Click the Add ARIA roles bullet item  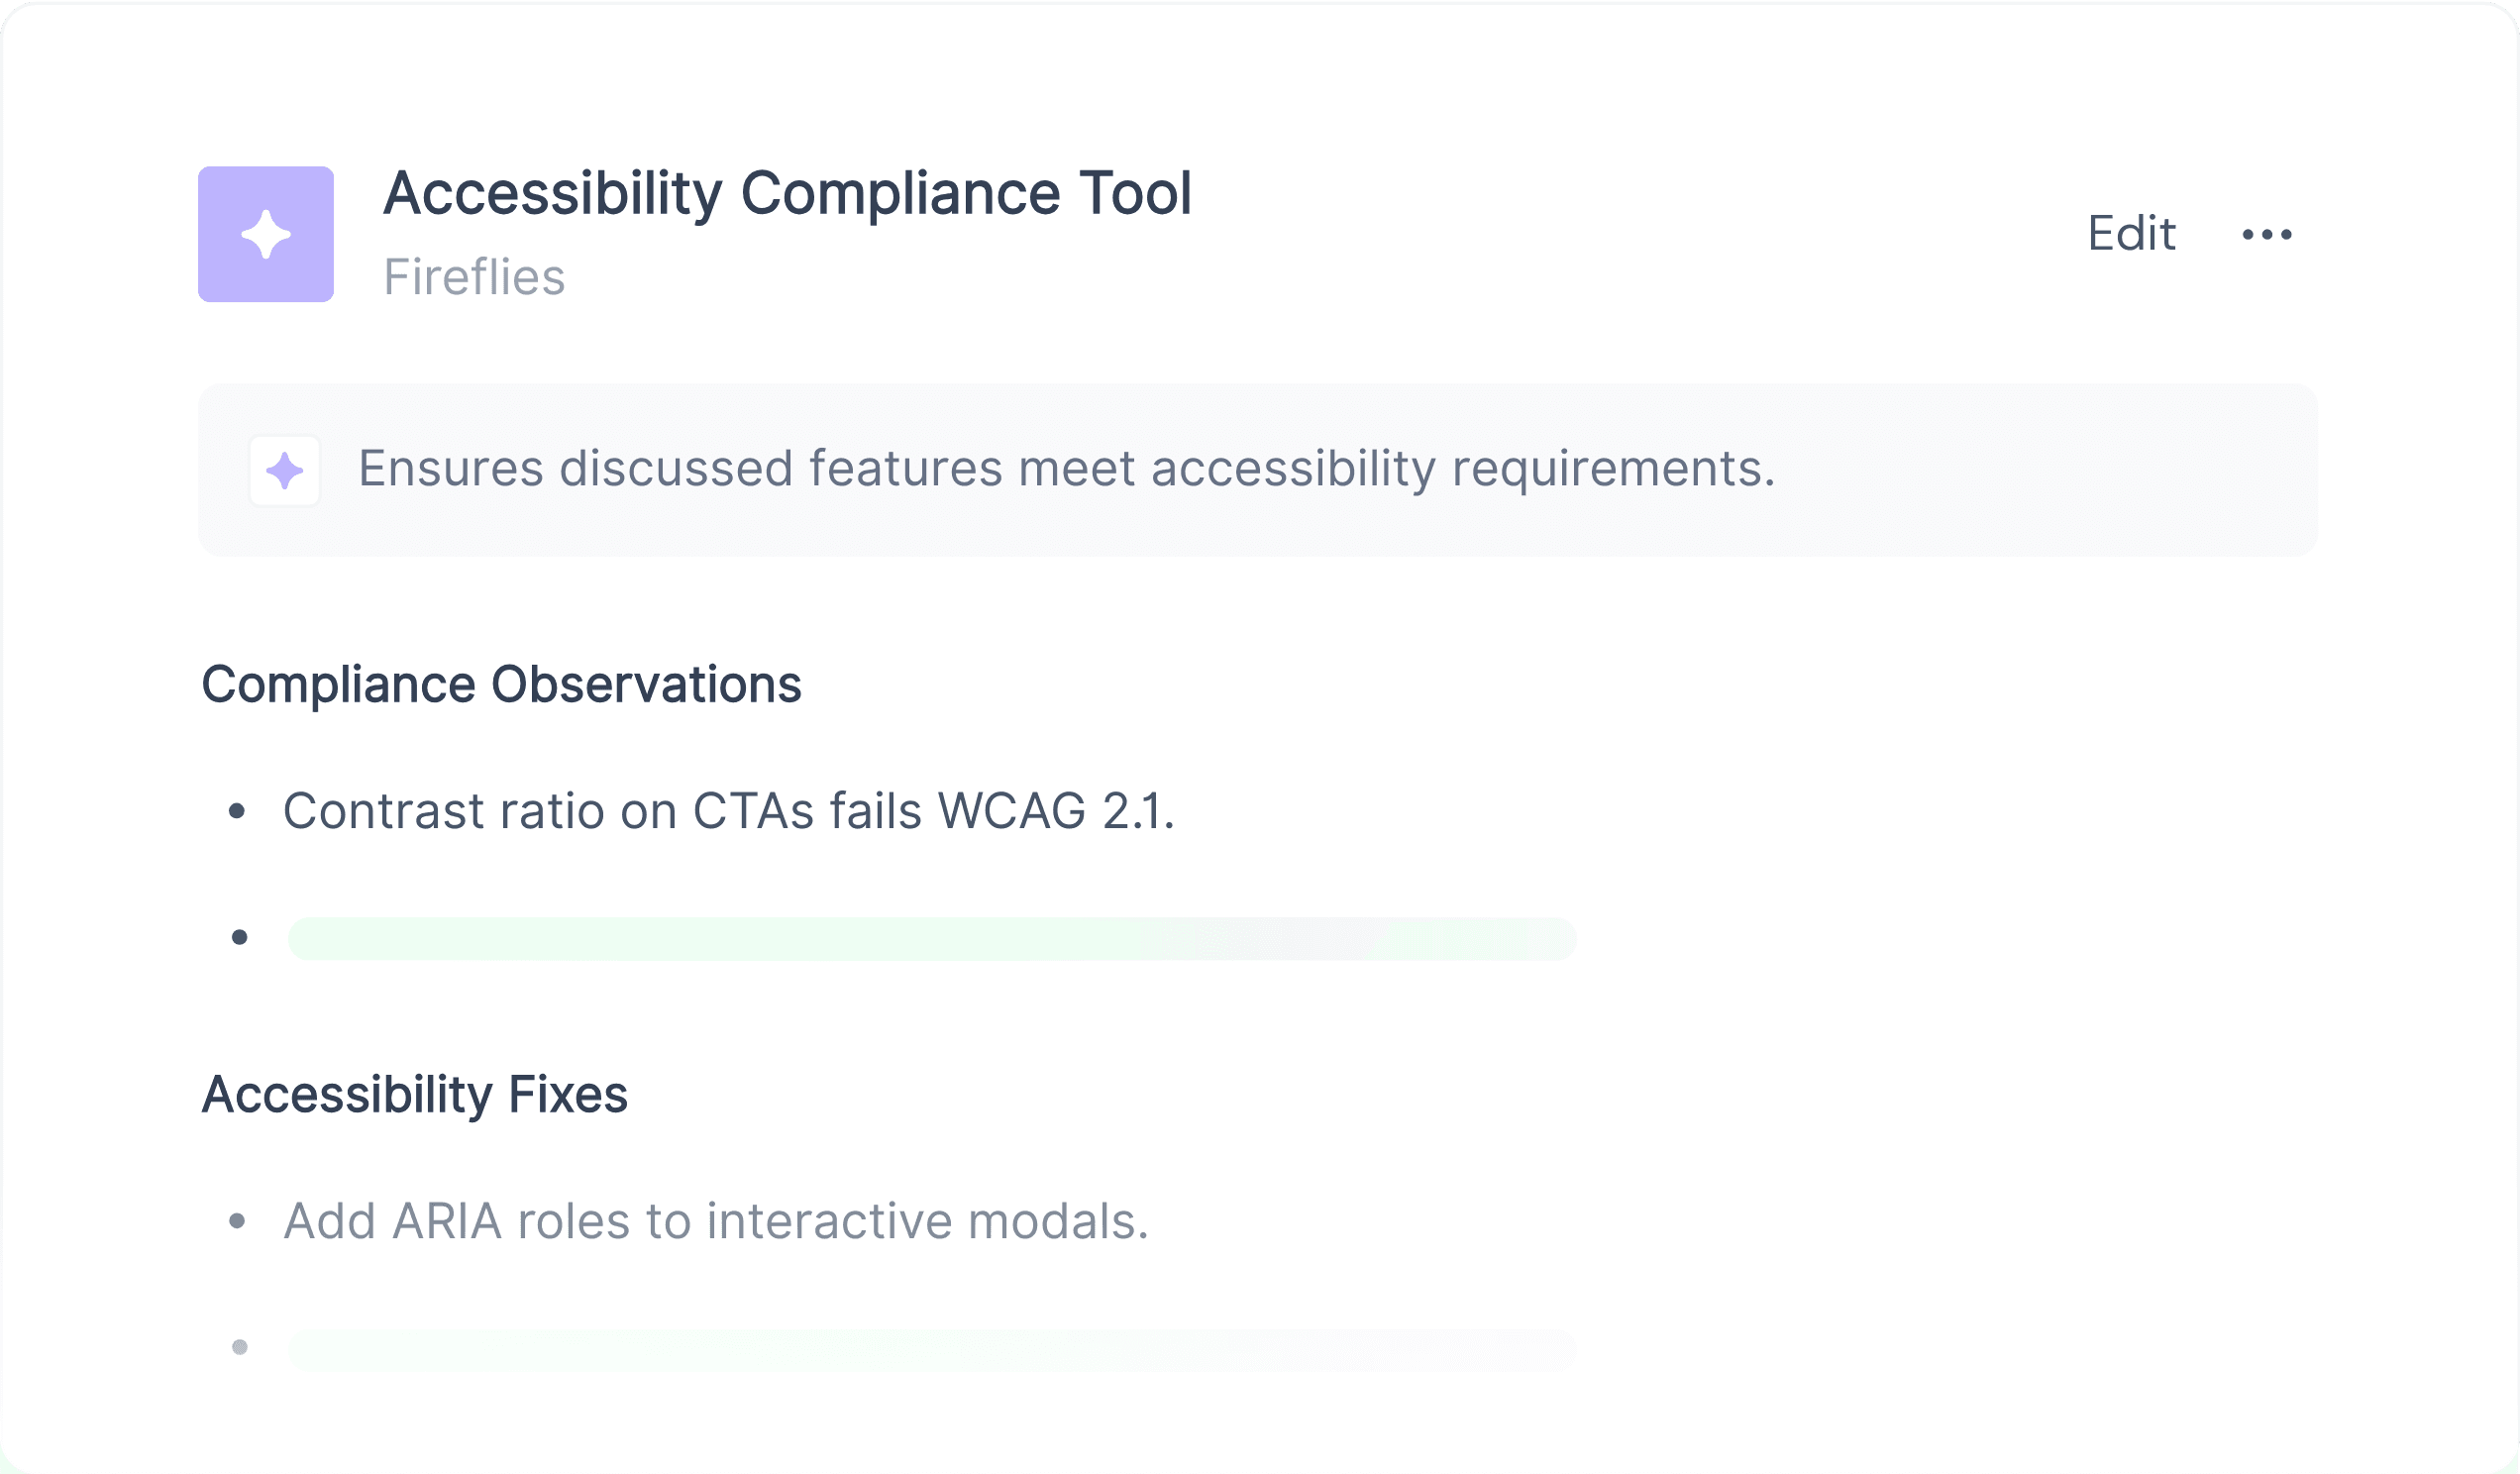(x=716, y=1221)
